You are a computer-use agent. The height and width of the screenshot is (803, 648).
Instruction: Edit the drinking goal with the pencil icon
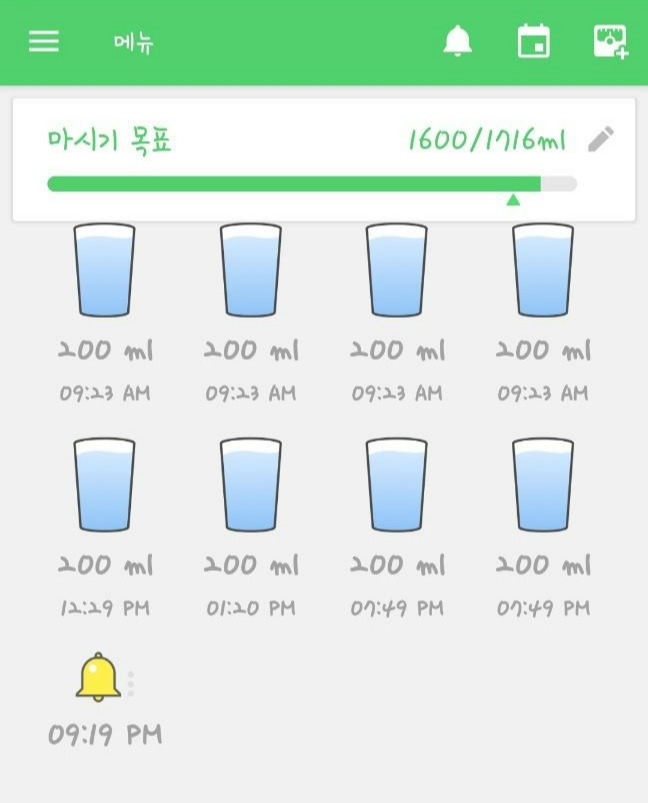(601, 140)
